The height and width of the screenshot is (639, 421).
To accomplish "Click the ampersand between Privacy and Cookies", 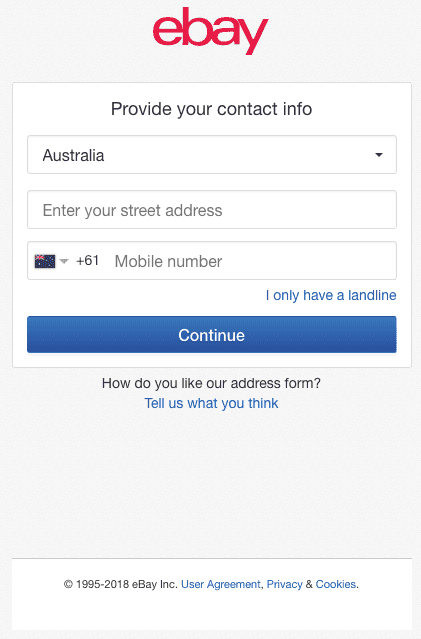I will click(309, 584).
